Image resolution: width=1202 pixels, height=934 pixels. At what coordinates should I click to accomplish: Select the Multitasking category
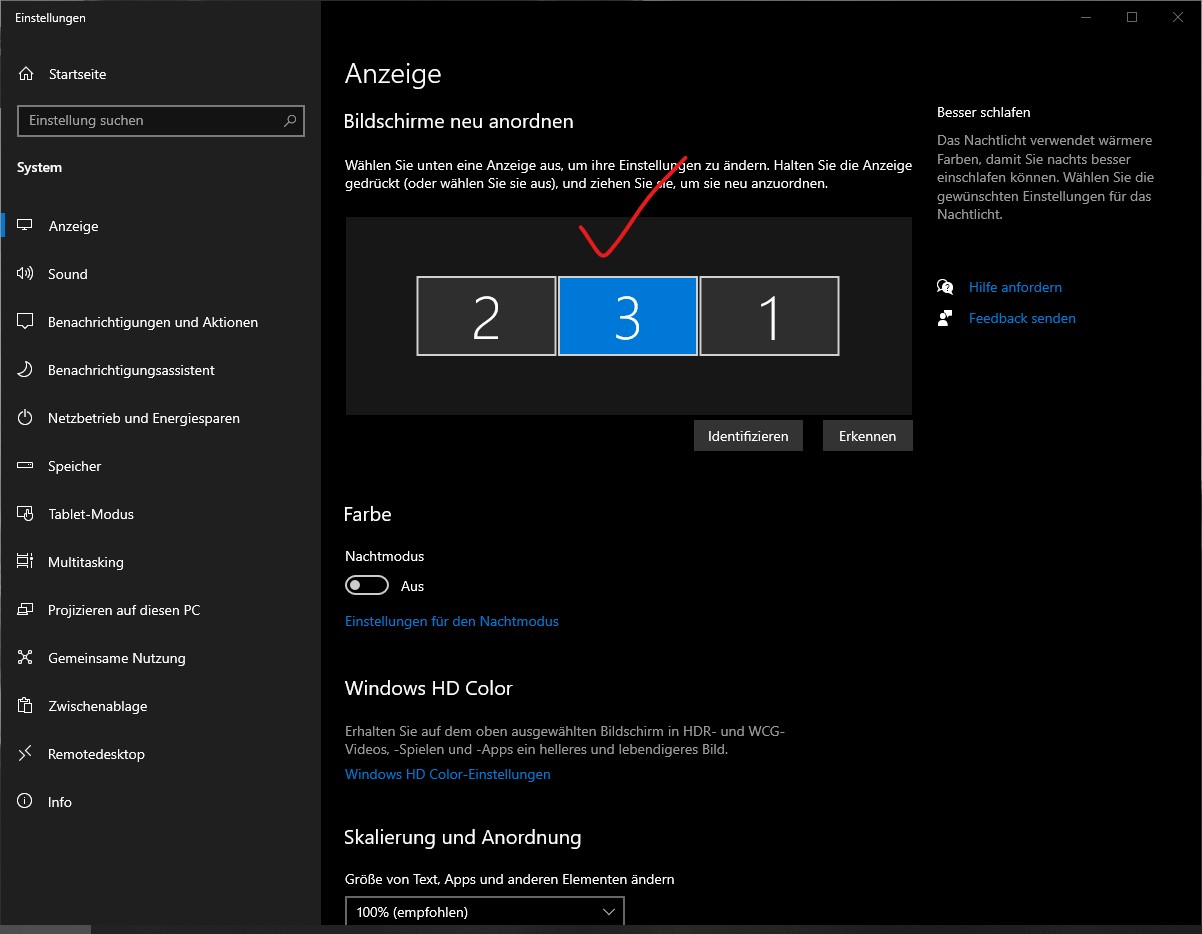tap(160, 562)
